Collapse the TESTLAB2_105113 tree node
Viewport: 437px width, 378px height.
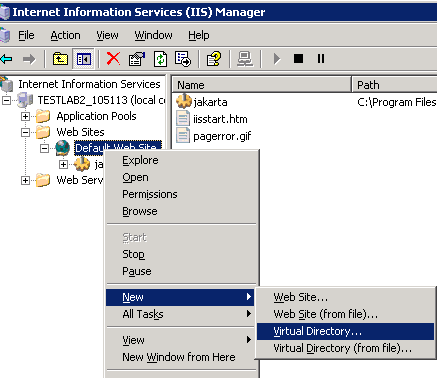[x=7, y=100]
